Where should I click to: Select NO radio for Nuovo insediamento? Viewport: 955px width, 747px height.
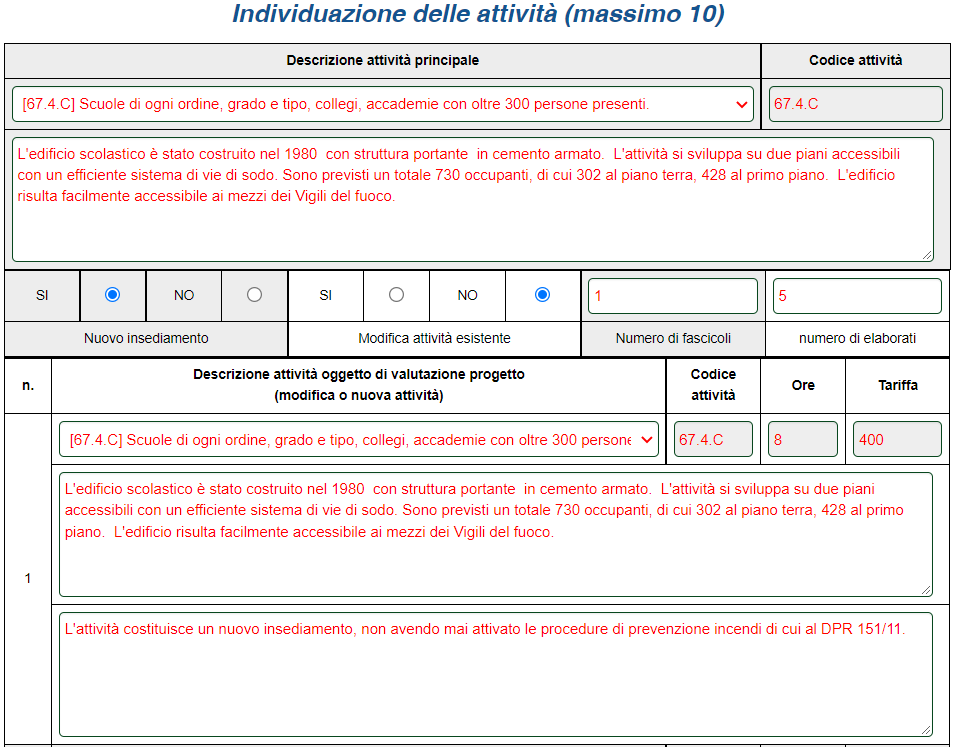tap(255, 295)
